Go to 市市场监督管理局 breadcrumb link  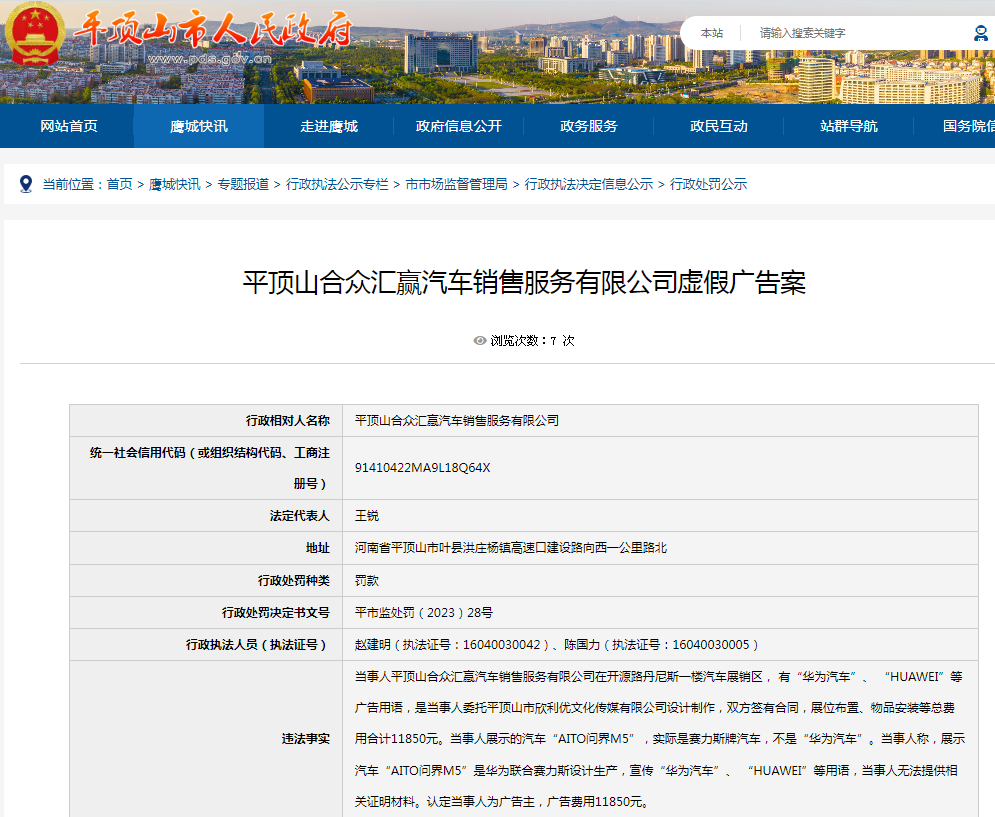coord(456,184)
